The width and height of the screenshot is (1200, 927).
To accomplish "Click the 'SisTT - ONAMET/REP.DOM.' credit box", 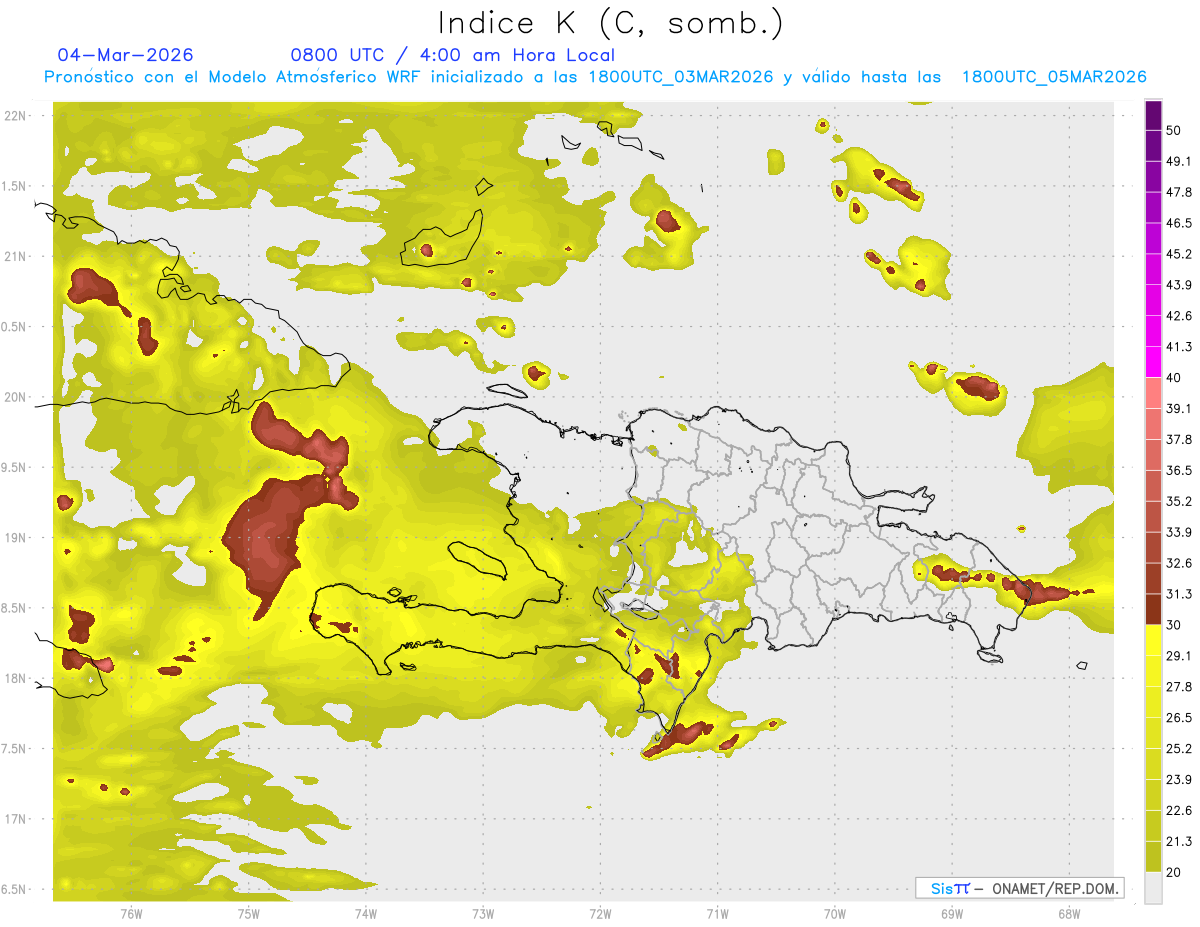I will (x=1019, y=888).
